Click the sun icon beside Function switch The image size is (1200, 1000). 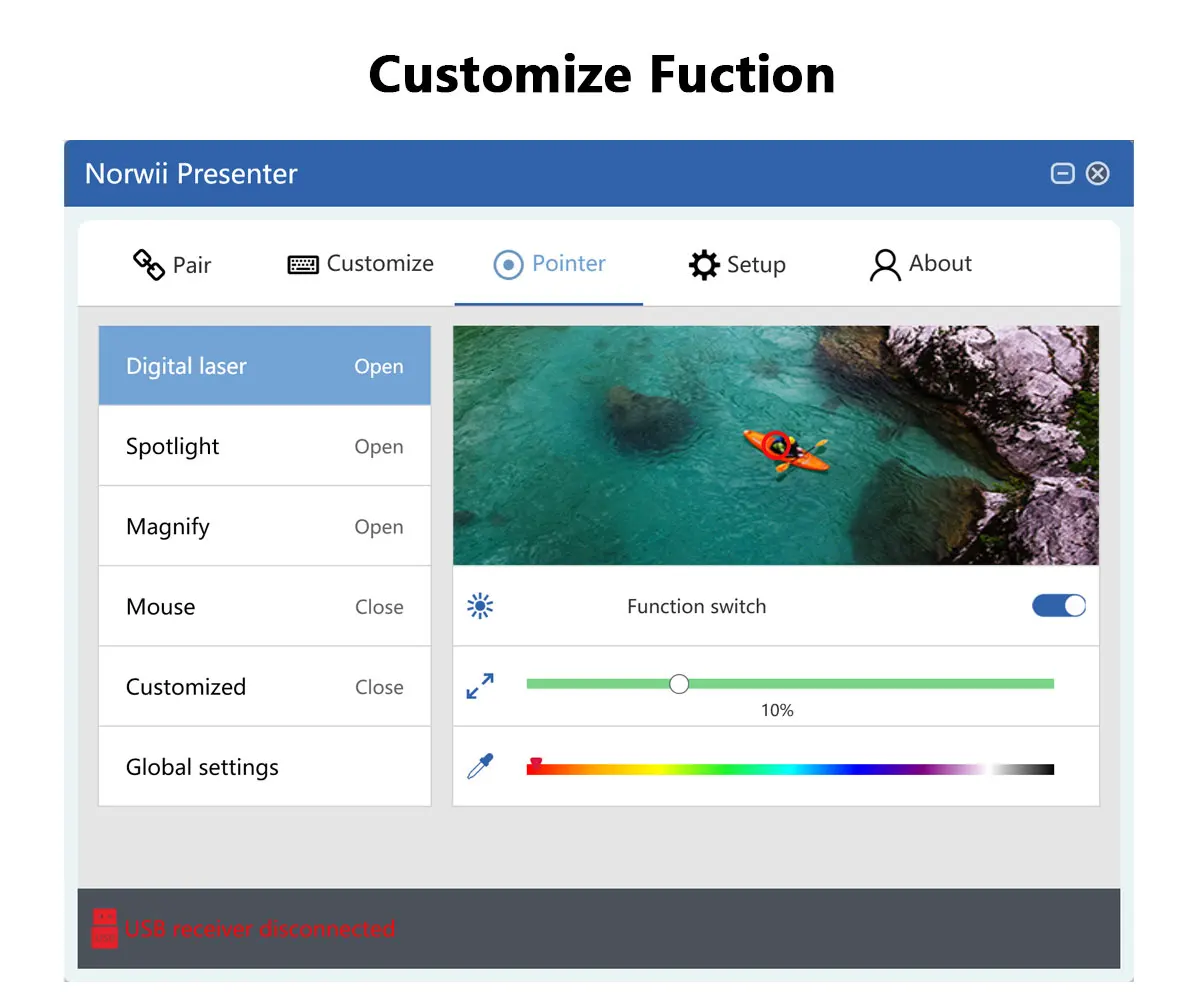(481, 606)
